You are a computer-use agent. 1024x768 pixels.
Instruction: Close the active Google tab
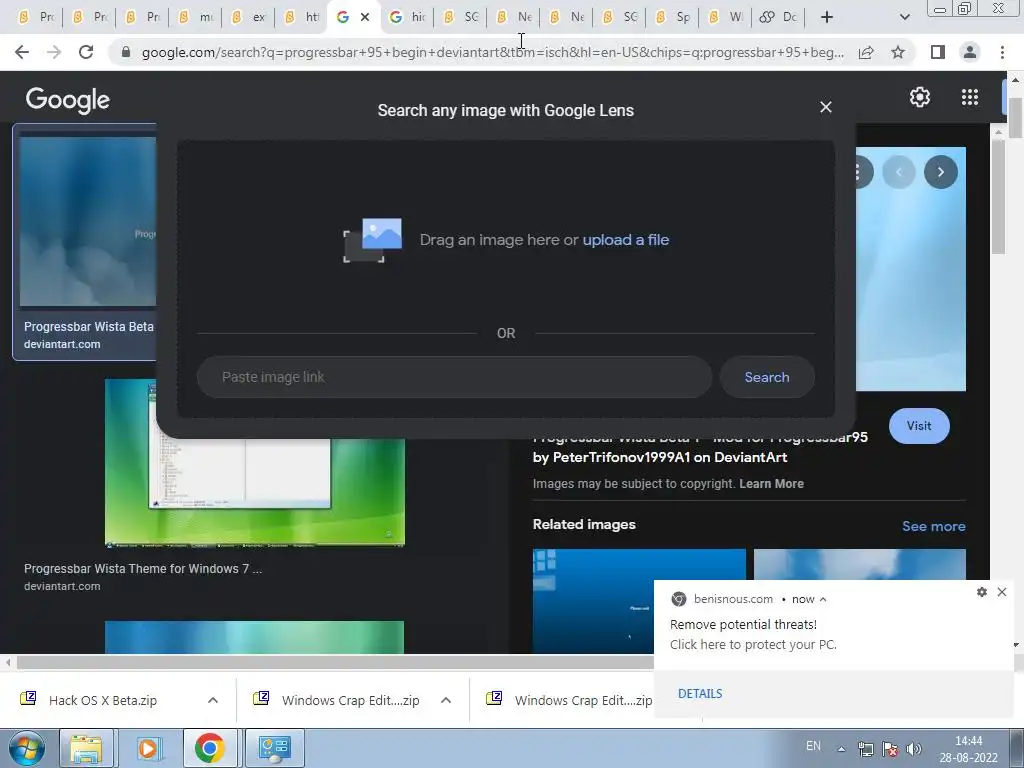365,17
